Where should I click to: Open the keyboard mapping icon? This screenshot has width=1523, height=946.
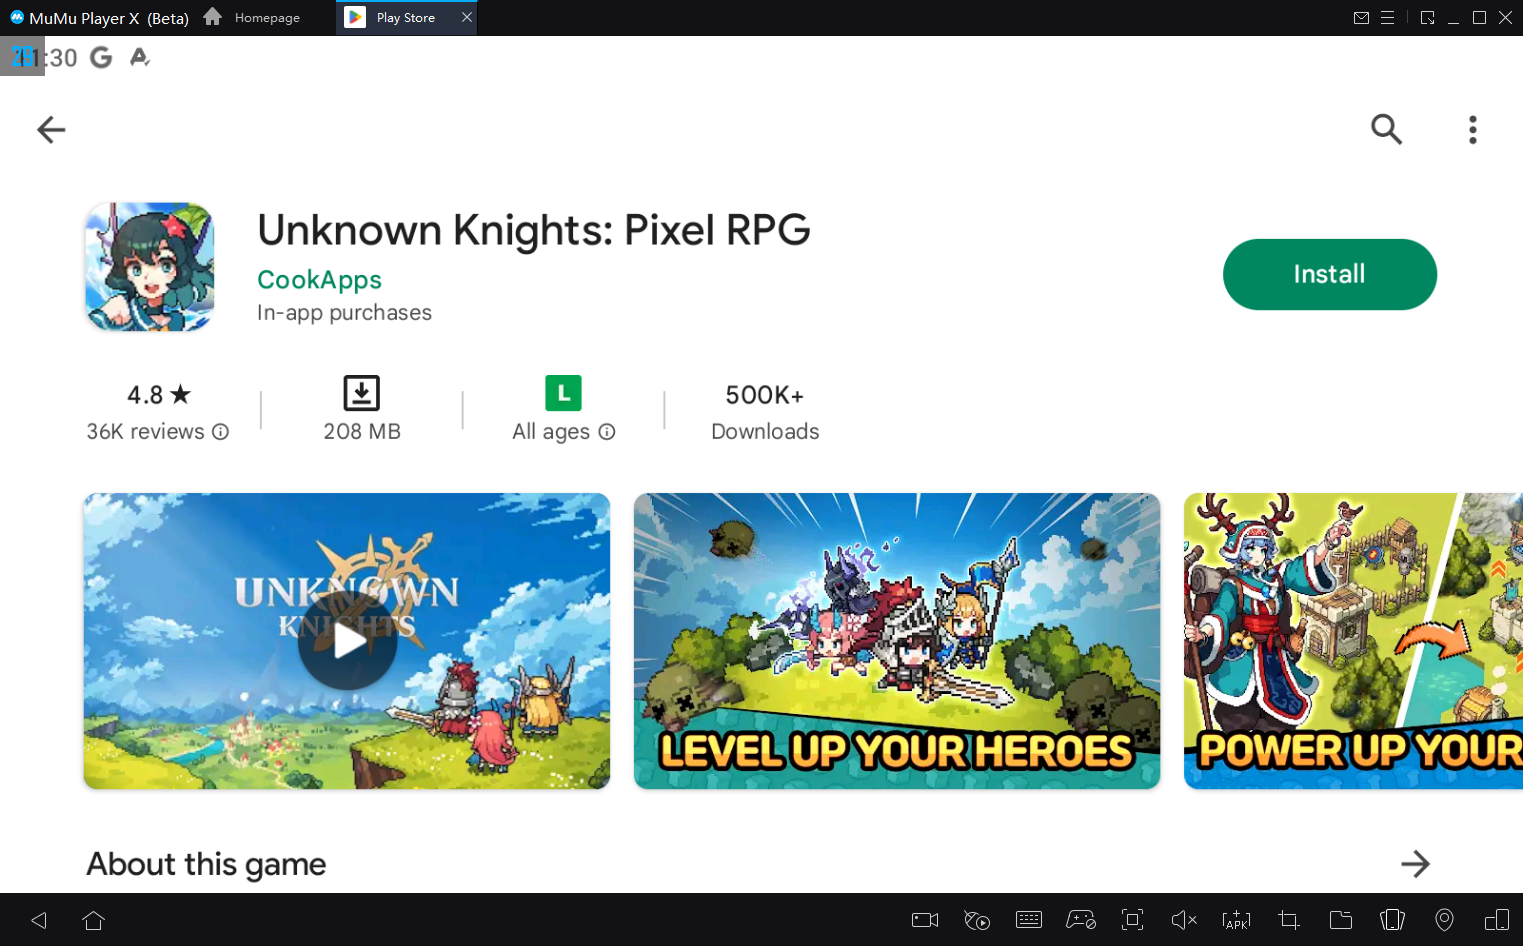click(1029, 920)
